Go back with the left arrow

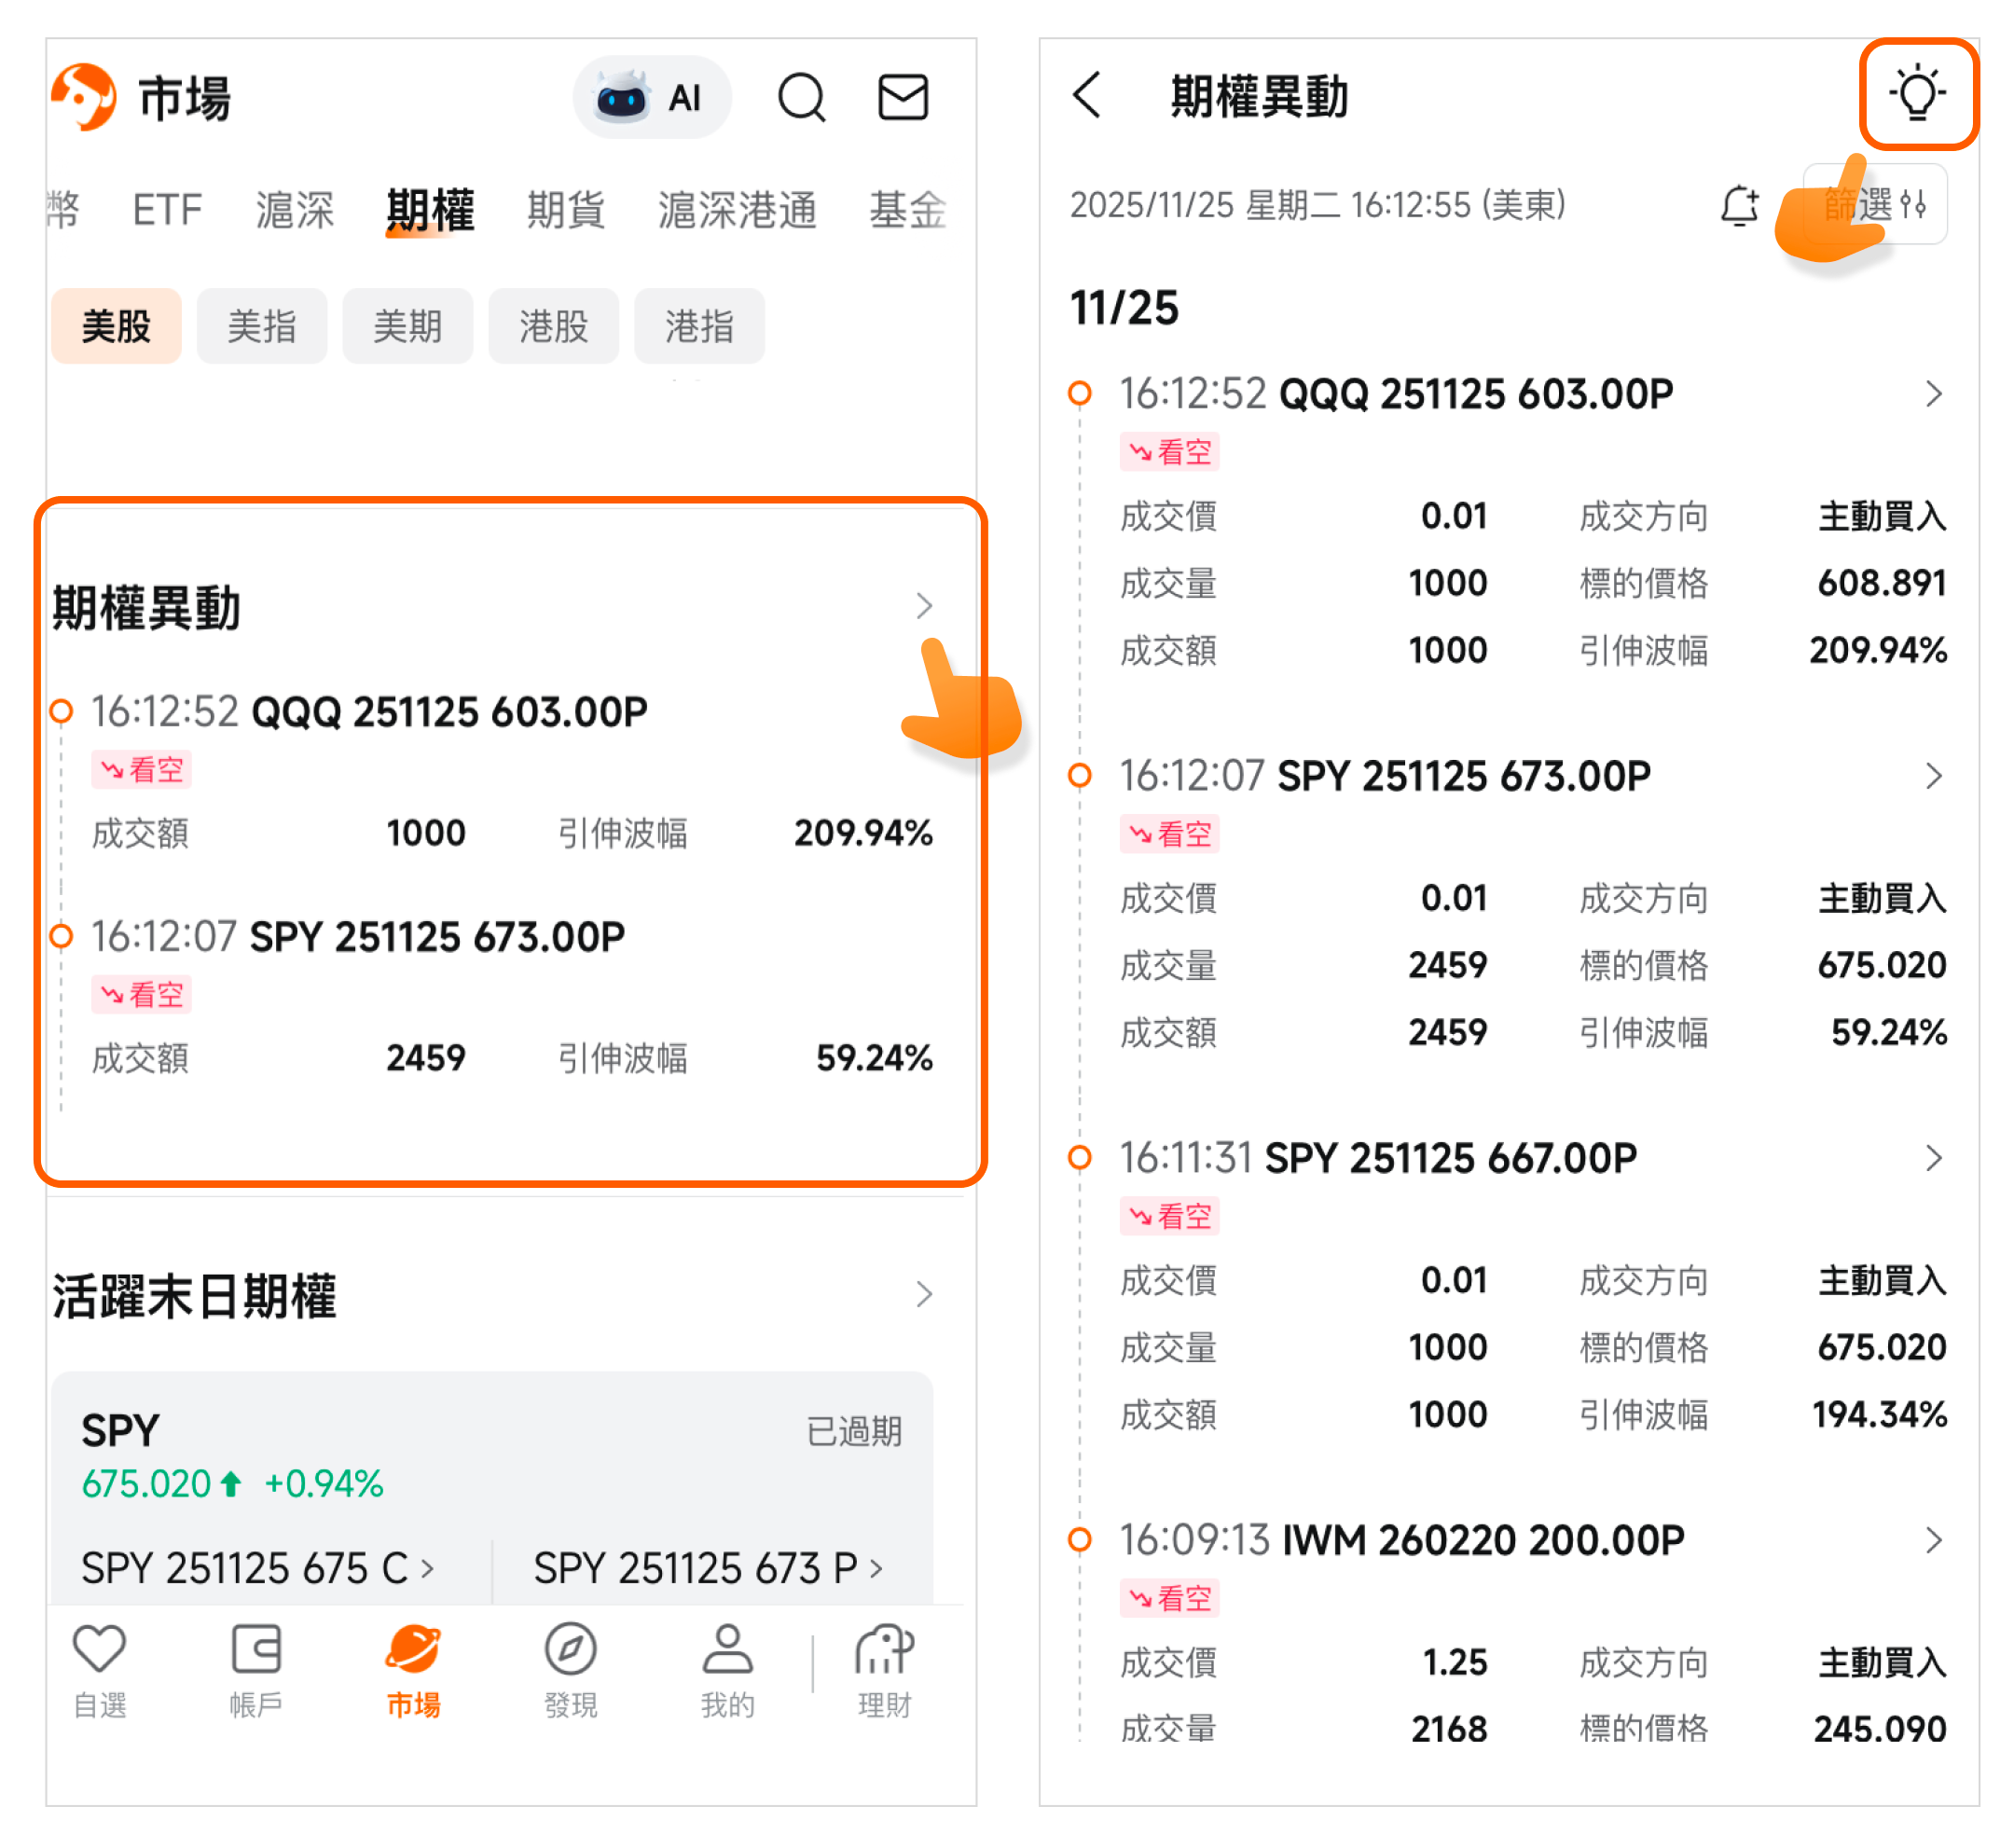point(1087,96)
